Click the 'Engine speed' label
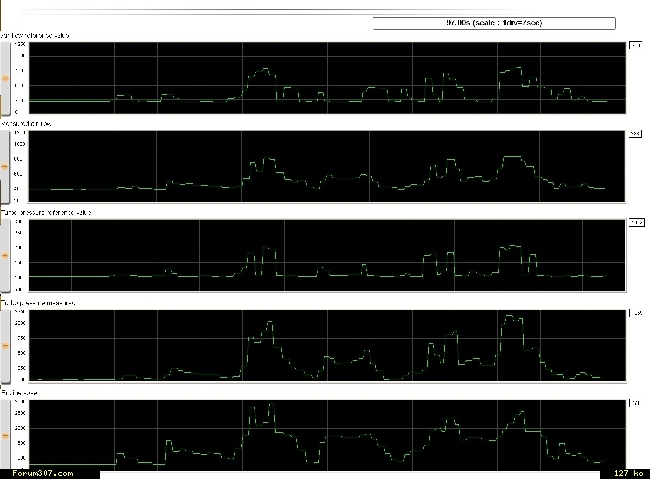The width and height of the screenshot is (650, 479). click(x=19, y=392)
